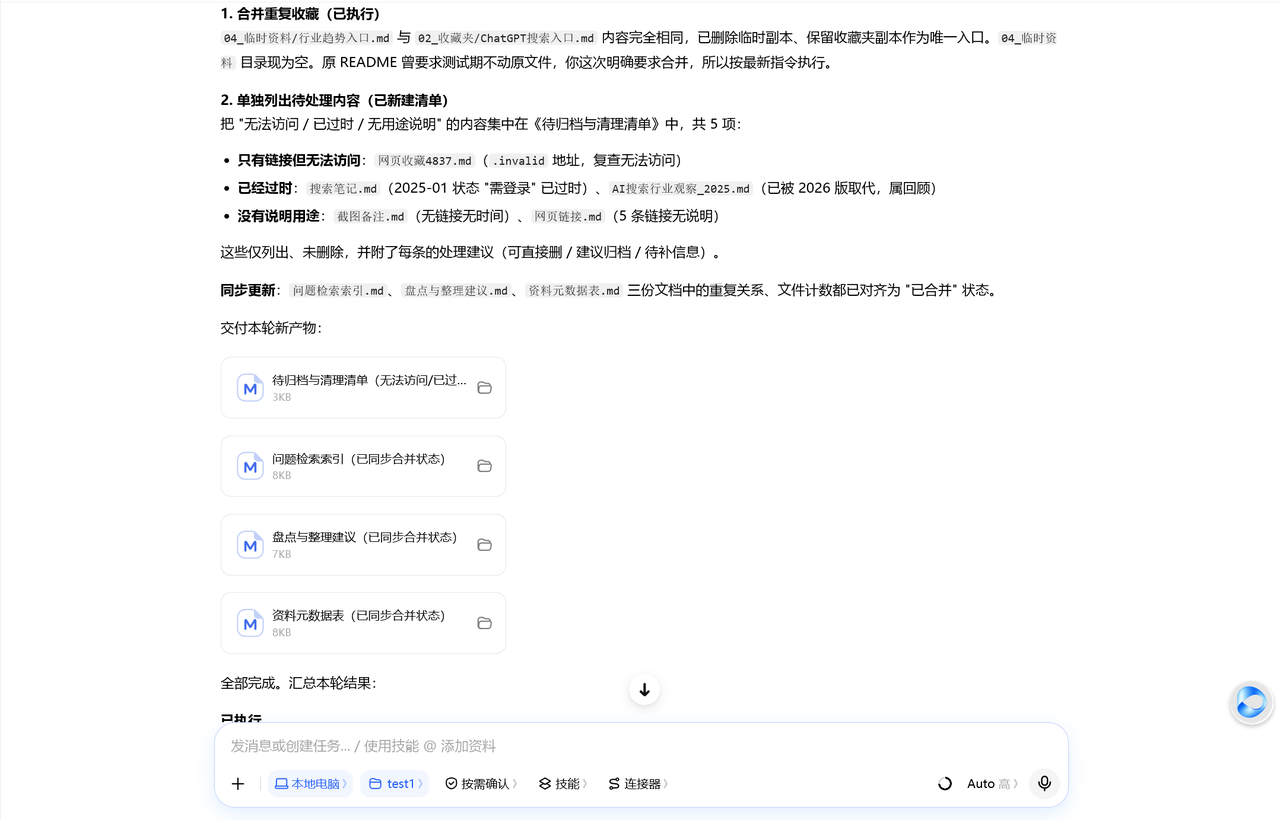Click the 盘点与整理建议.md inline code text
This screenshot has height=820, width=1280.
tap(456, 291)
